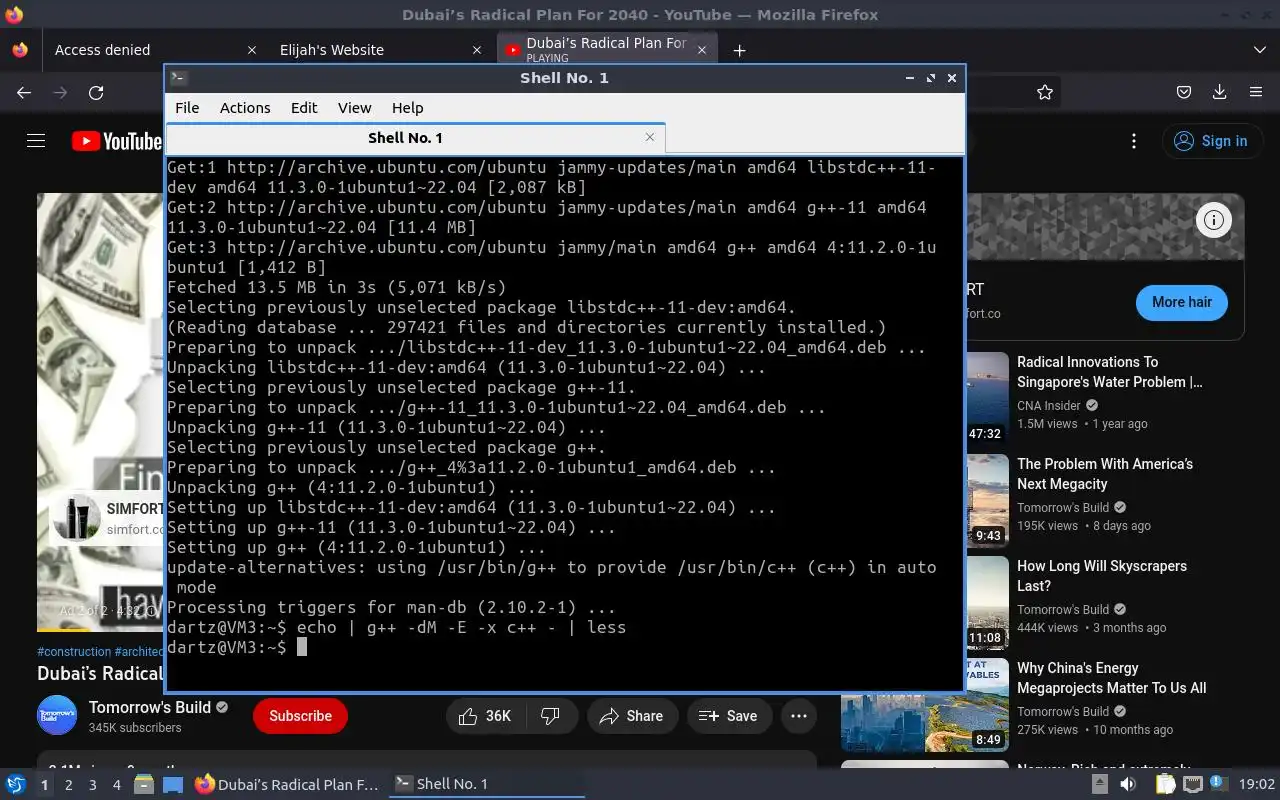The width and height of the screenshot is (1280, 800).
Task: Open the application launcher in taskbar
Action: (x=16, y=784)
